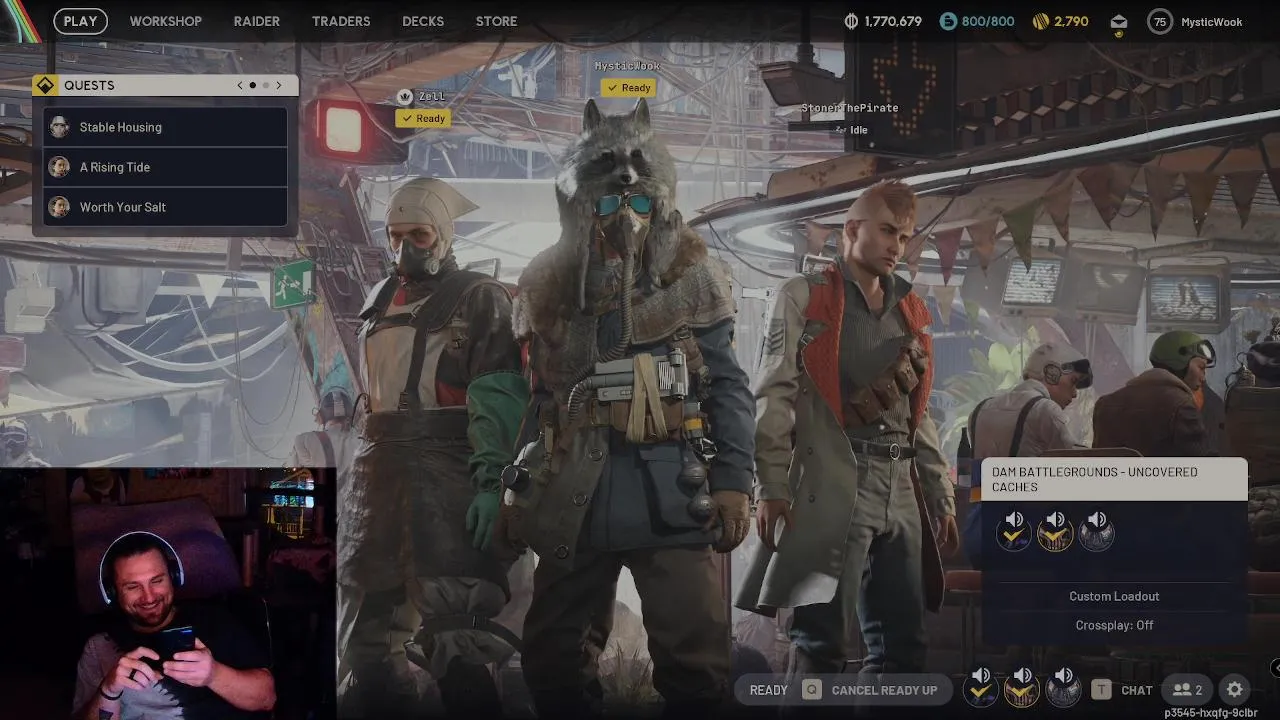The image size is (1280, 720).
Task: Go to the Traders tab
Action: [x=341, y=21]
